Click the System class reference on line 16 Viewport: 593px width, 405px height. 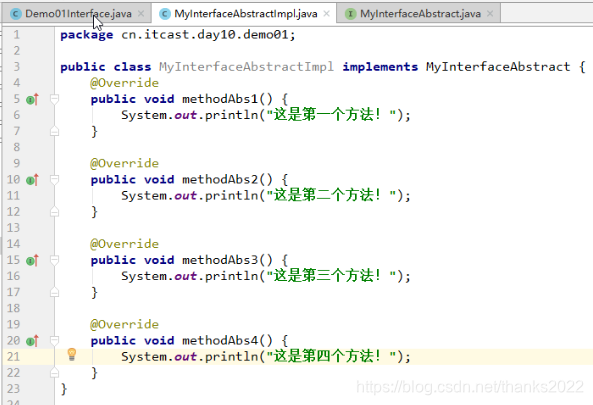click(144, 276)
